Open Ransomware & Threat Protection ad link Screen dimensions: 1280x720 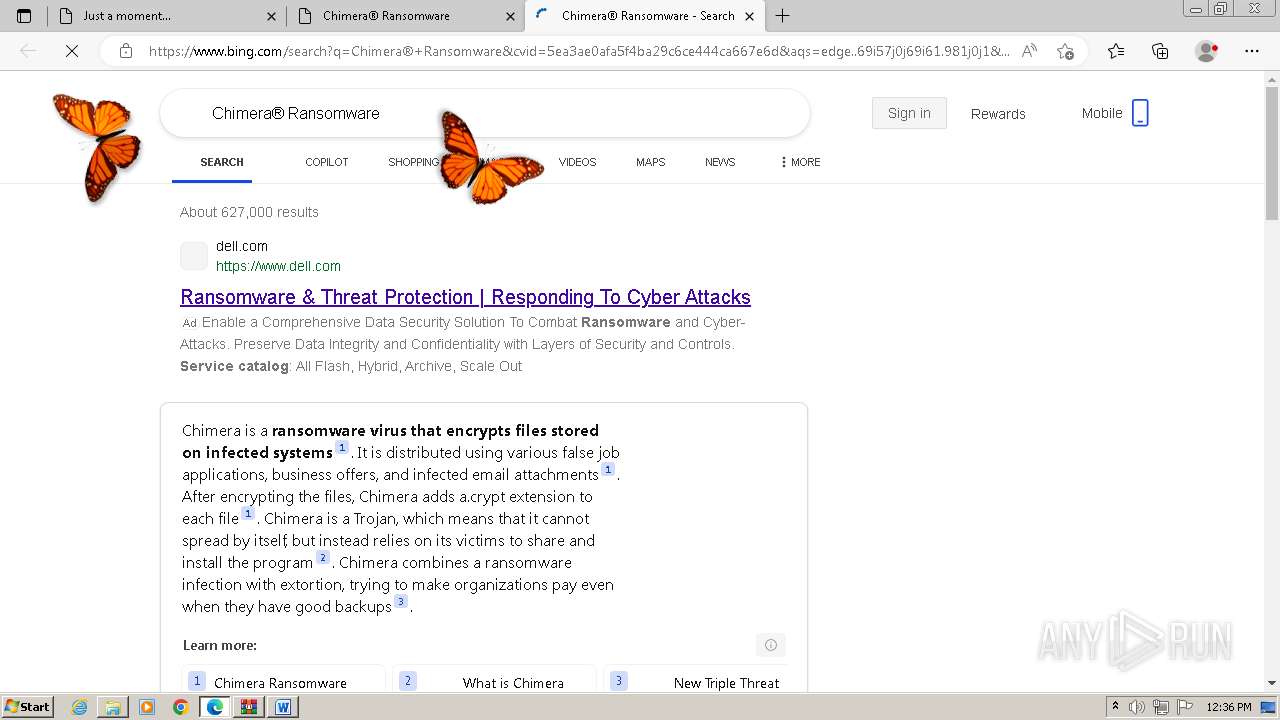[465, 297]
